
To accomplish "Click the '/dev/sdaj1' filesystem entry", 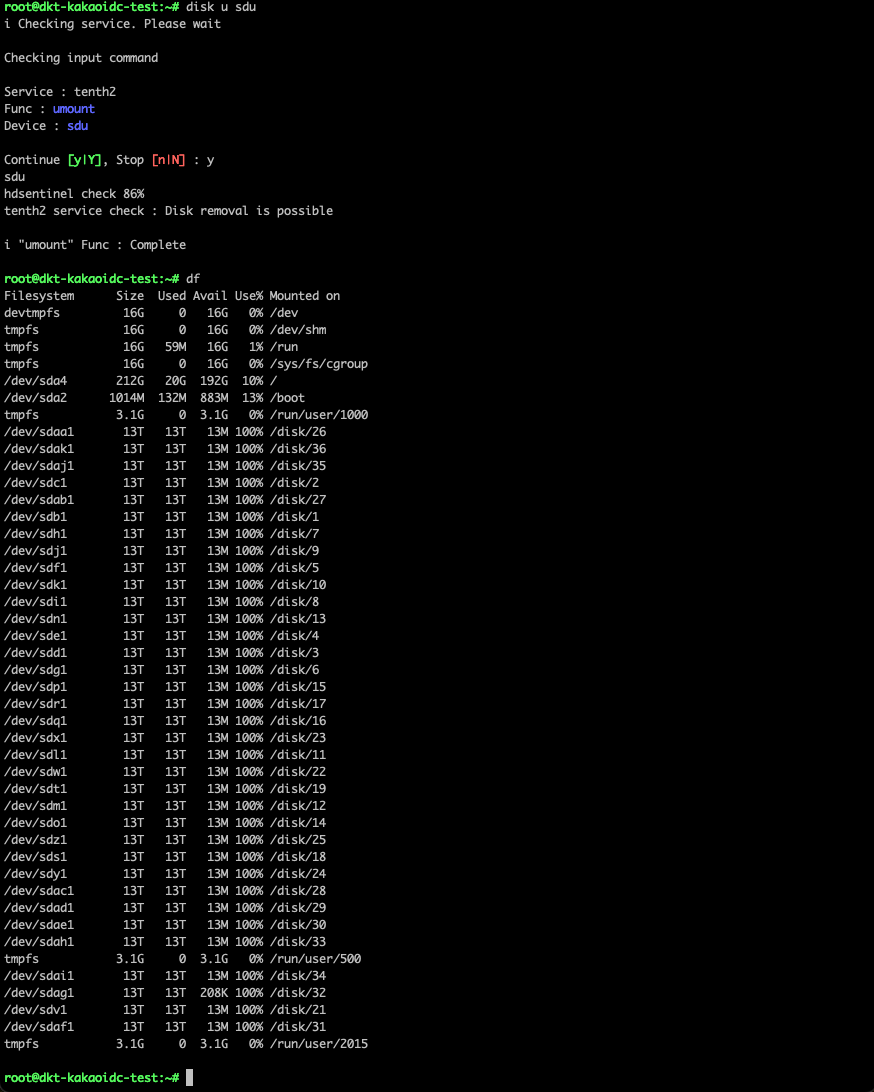I will click(x=39, y=466).
